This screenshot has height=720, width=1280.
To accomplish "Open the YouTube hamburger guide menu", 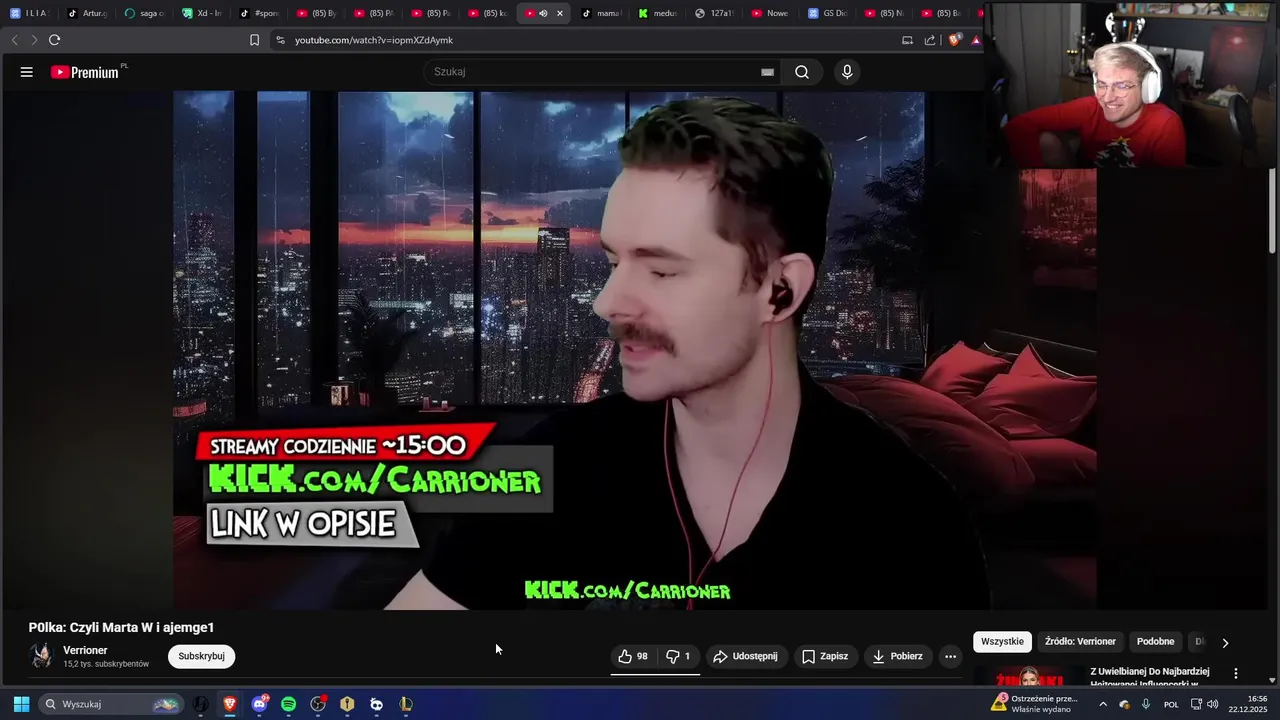I will coord(27,72).
